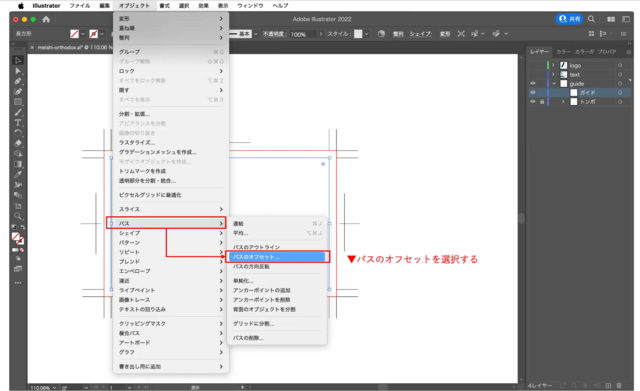The image size is (640, 391).
Task: Click the 変形 button in the control bar
Action: 445,34
